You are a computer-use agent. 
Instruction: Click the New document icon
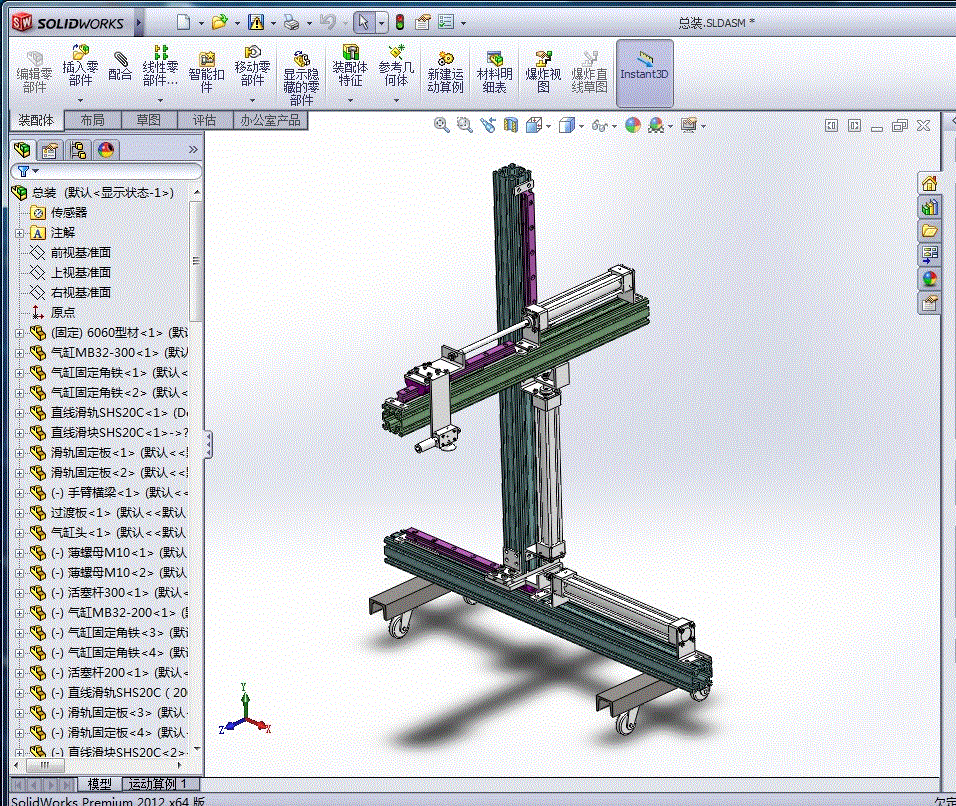184,23
